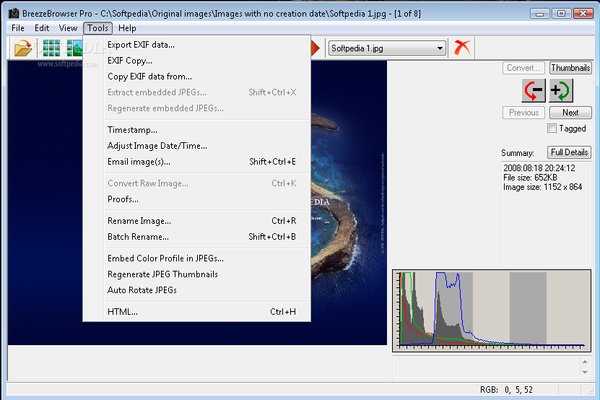600x400 pixels.
Task: Open the View menu
Action: 68,28
